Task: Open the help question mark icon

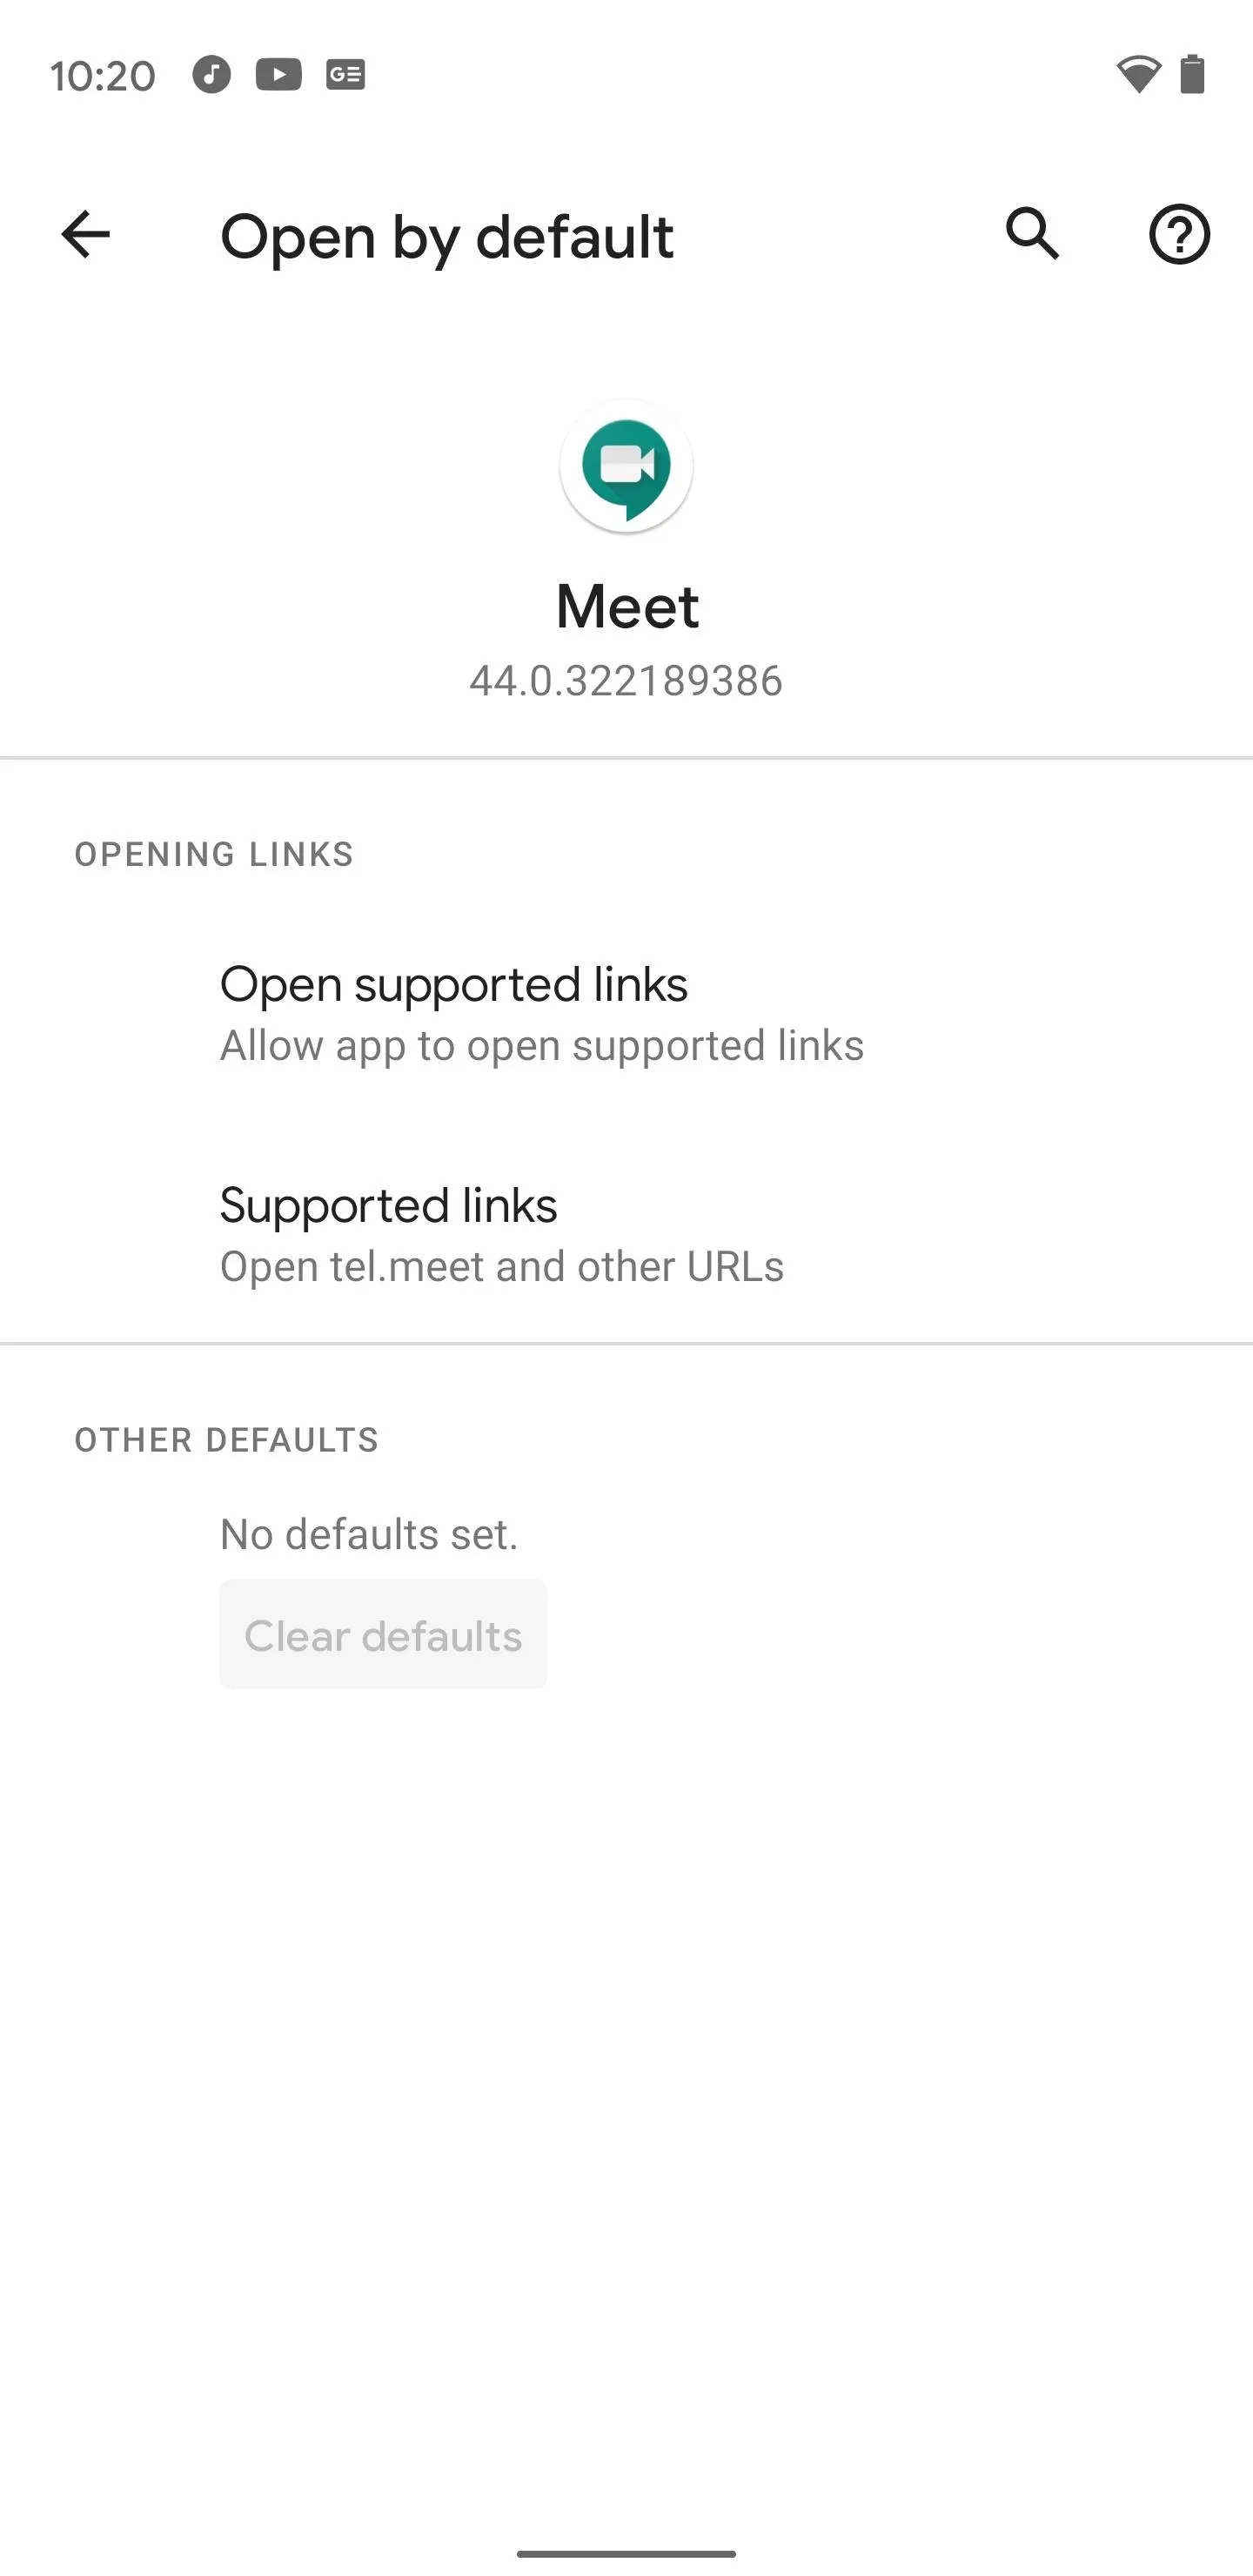Action: click(1179, 235)
